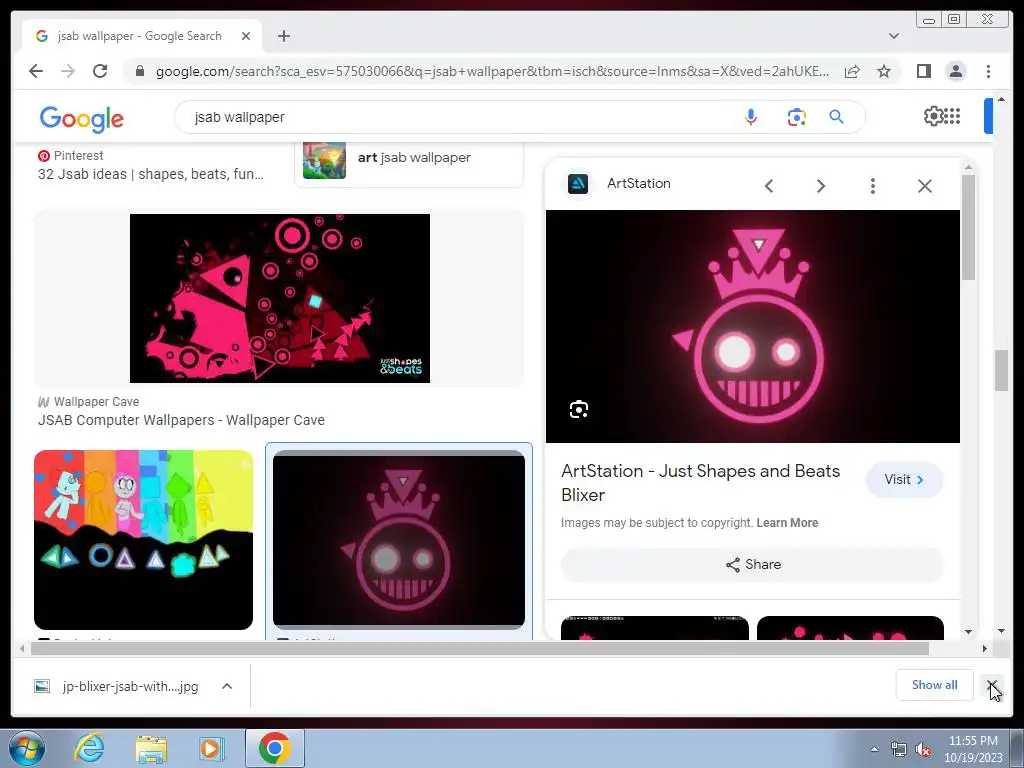
Task: Open the Chrome three-dot menu
Action: 988,71
